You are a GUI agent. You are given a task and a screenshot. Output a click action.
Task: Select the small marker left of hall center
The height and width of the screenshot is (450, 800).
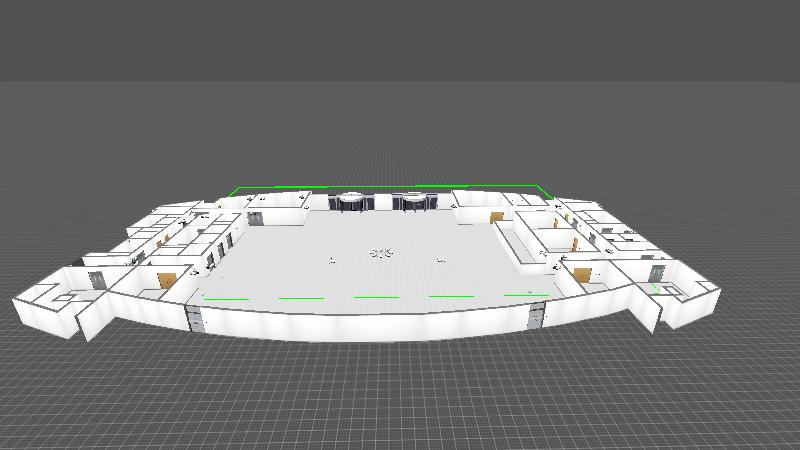(332, 260)
